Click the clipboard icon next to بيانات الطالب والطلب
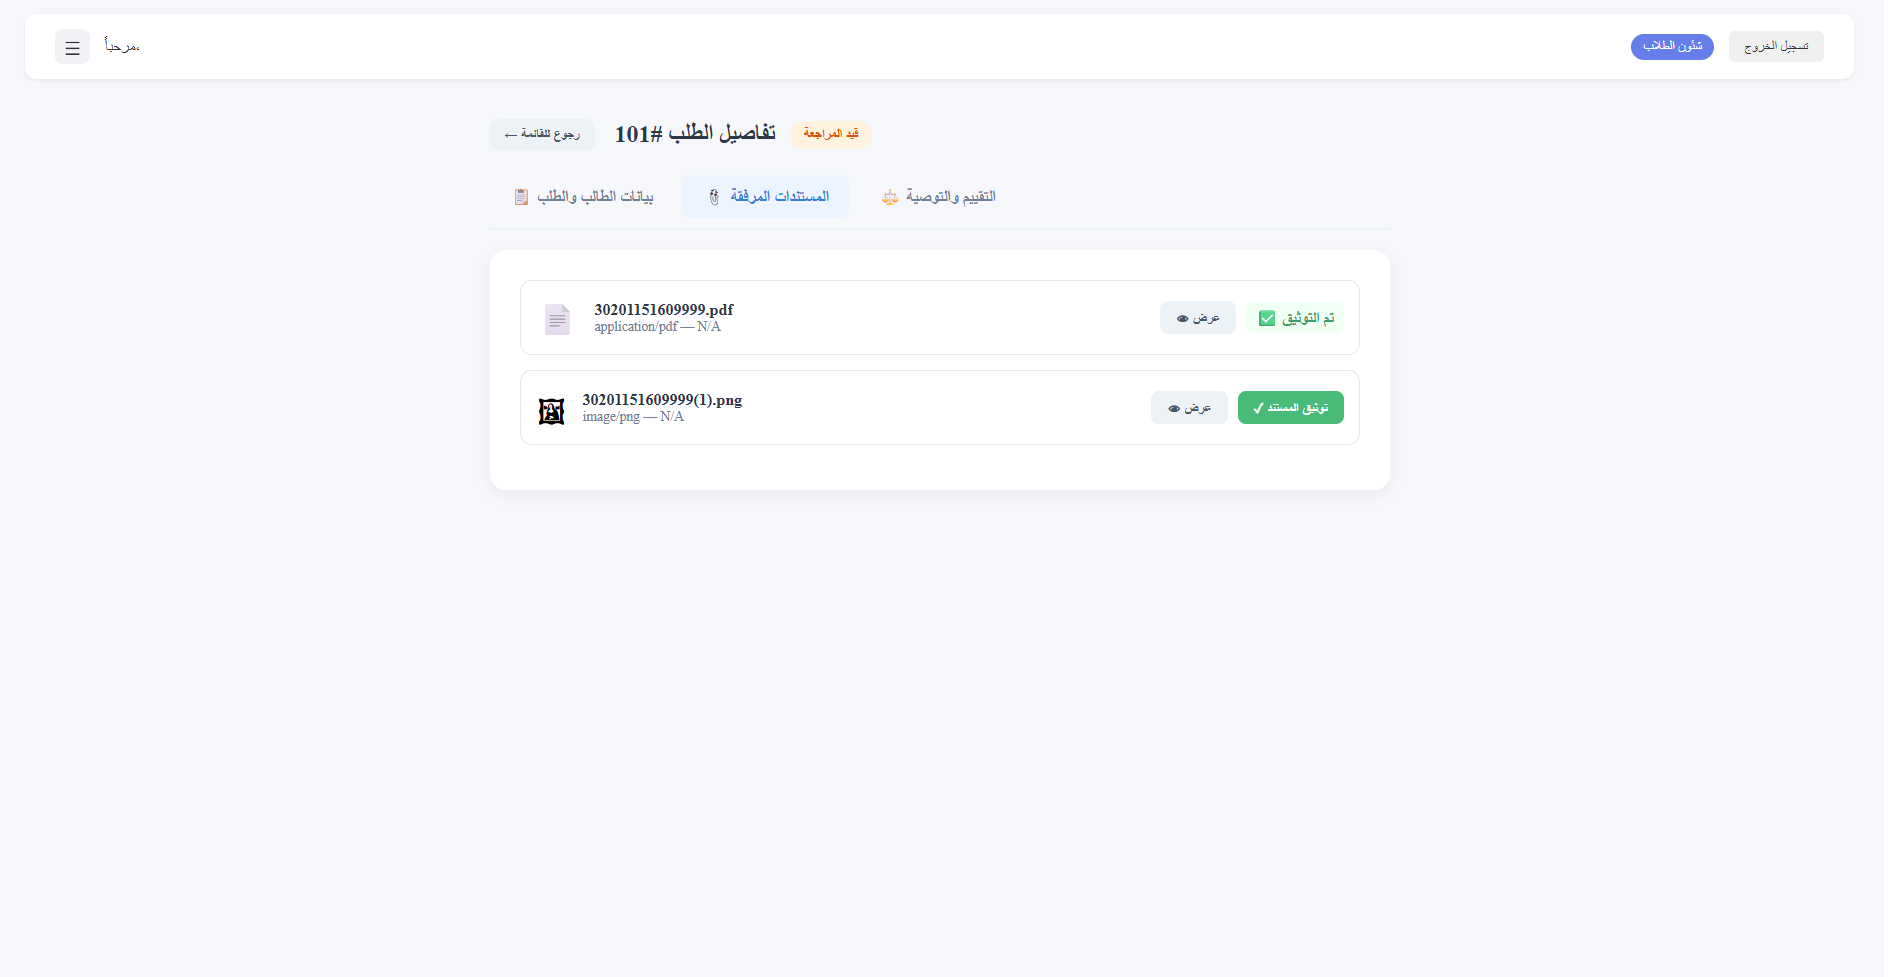Image resolution: width=1889 pixels, height=977 pixels. point(521,196)
